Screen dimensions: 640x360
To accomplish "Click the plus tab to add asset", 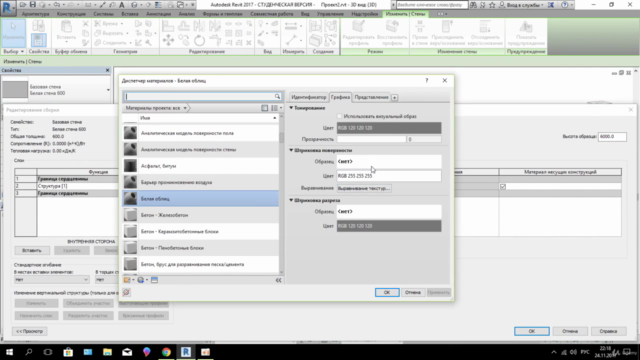I will pyautogui.click(x=395, y=98).
